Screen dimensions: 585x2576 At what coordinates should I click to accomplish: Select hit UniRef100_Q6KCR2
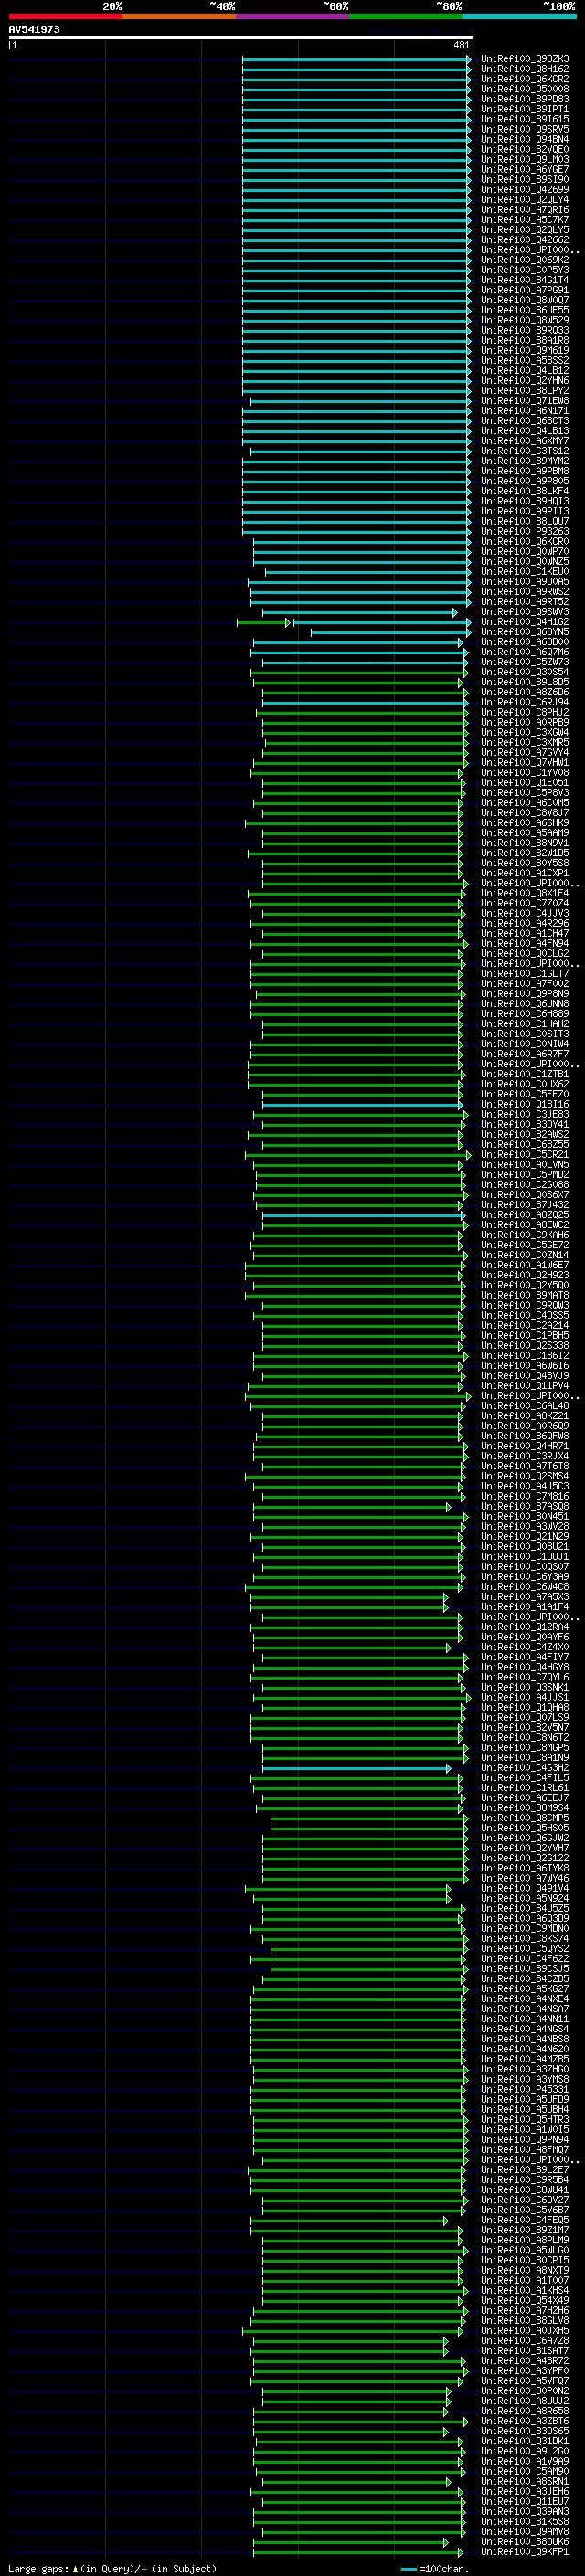pyautogui.click(x=524, y=79)
